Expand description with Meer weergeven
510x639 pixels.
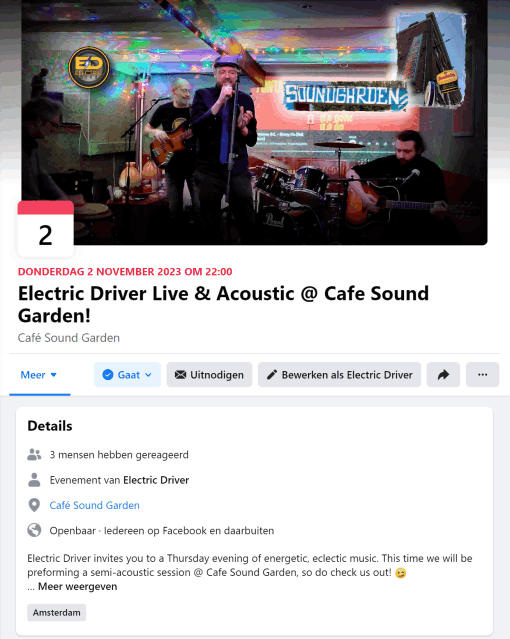[77, 586]
